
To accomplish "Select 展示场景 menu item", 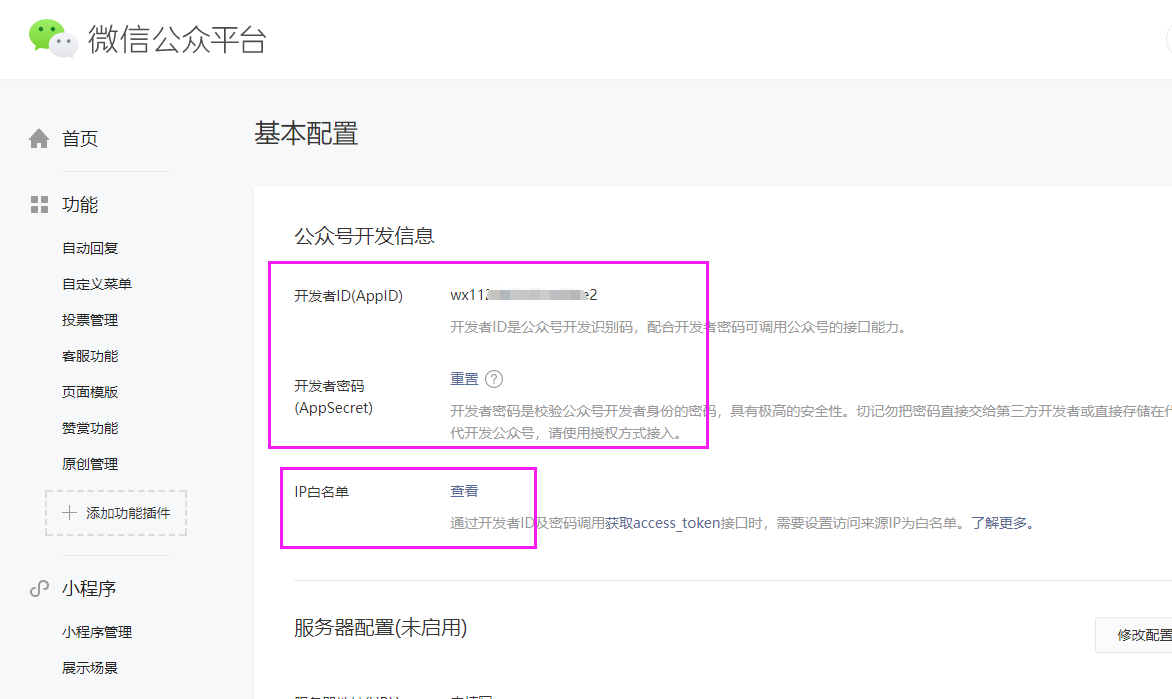I will [x=90, y=668].
